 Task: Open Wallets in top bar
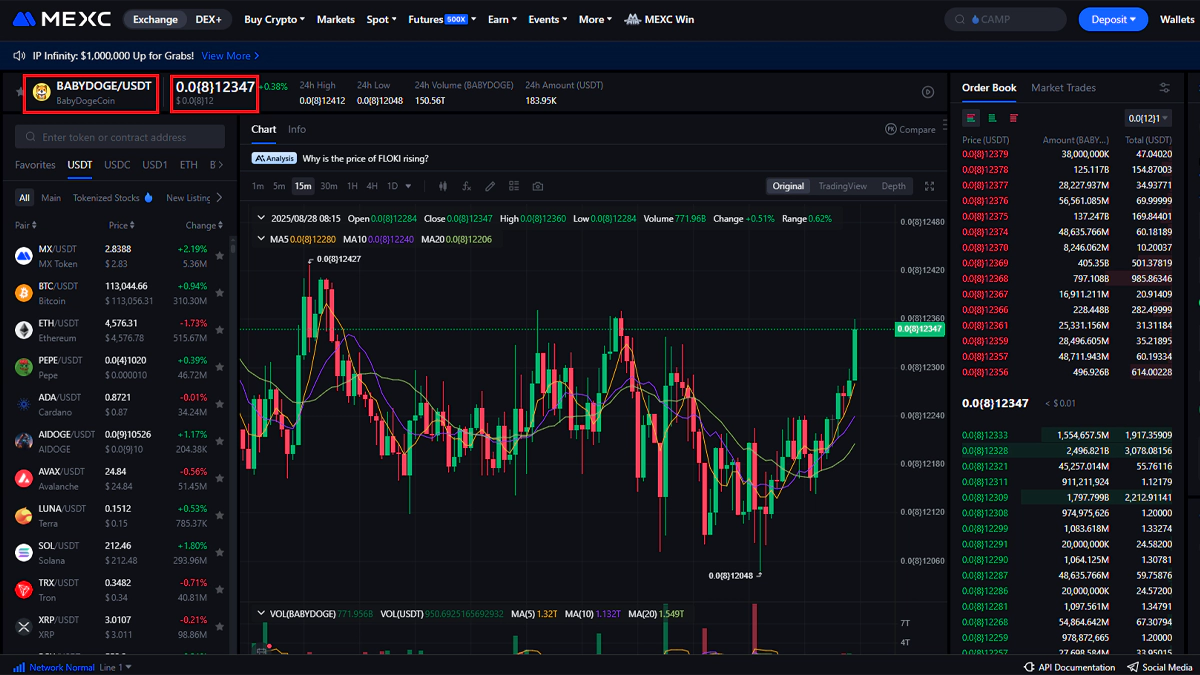(x=1177, y=19)
